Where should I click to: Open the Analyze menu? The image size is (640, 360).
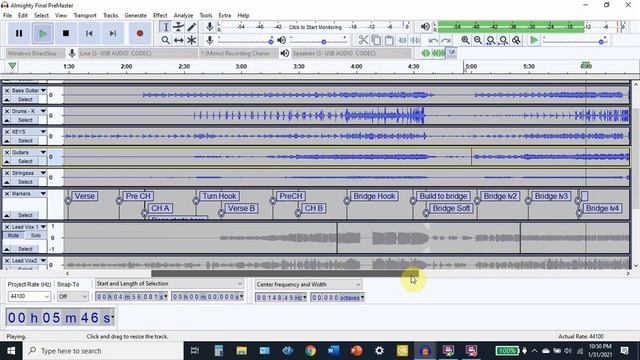pyautogui.click(x=183, y=16)
